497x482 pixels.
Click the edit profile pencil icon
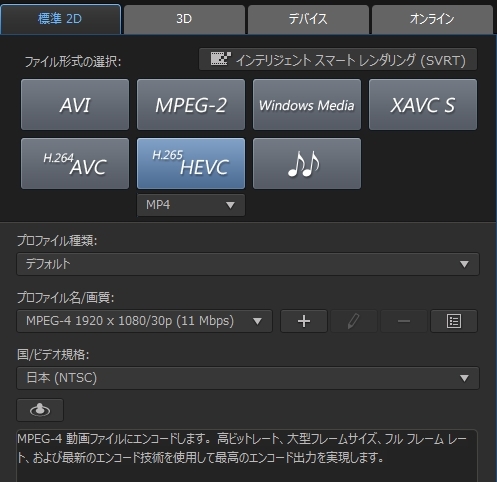pyautogui.click(x=354, y=321)
